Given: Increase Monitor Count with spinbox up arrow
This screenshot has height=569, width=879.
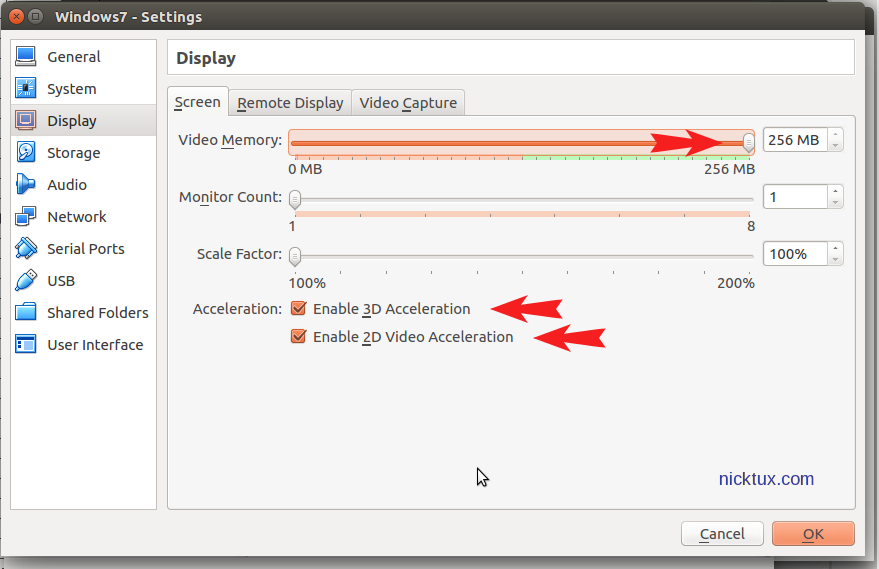Looking at the screenshot, I should (835, 191).
